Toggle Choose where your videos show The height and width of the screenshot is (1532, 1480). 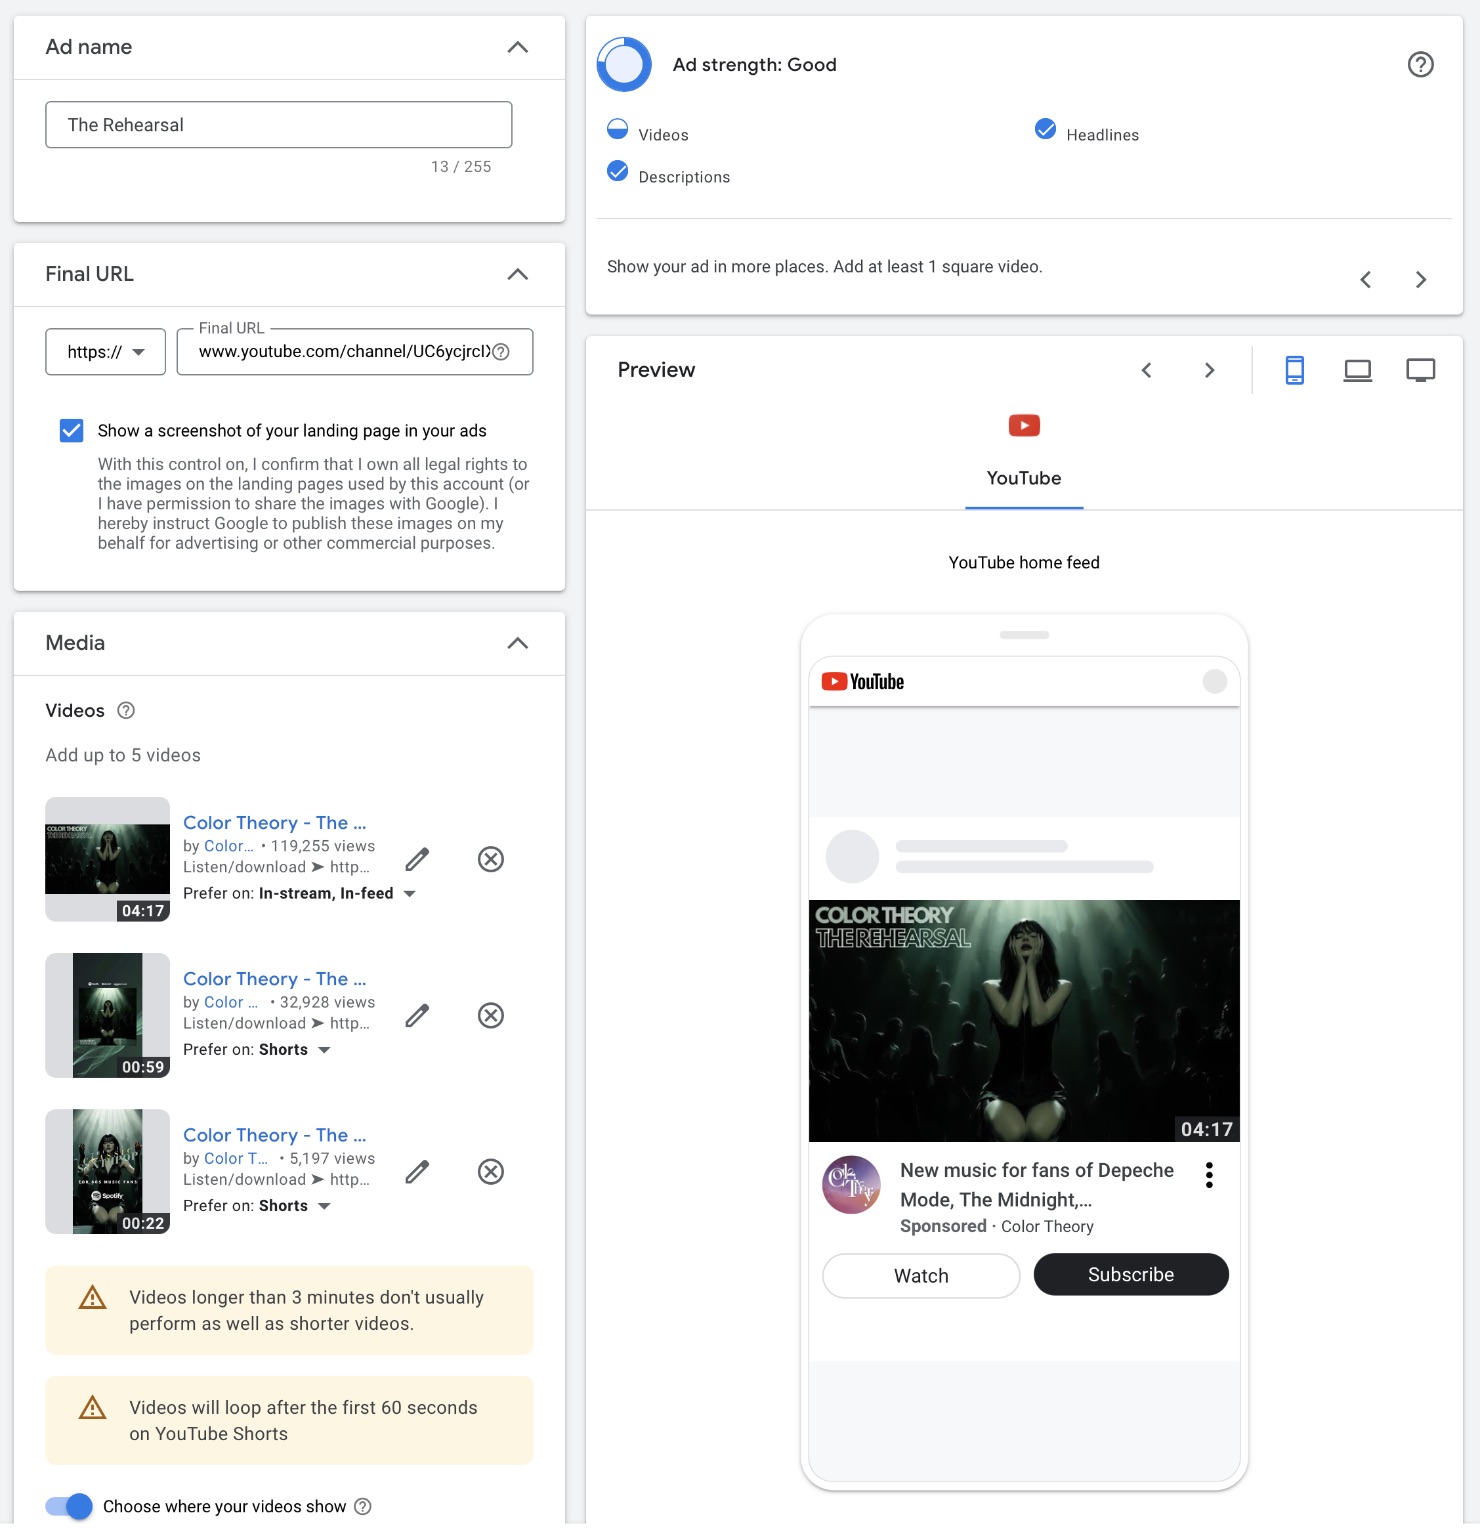70,1506
